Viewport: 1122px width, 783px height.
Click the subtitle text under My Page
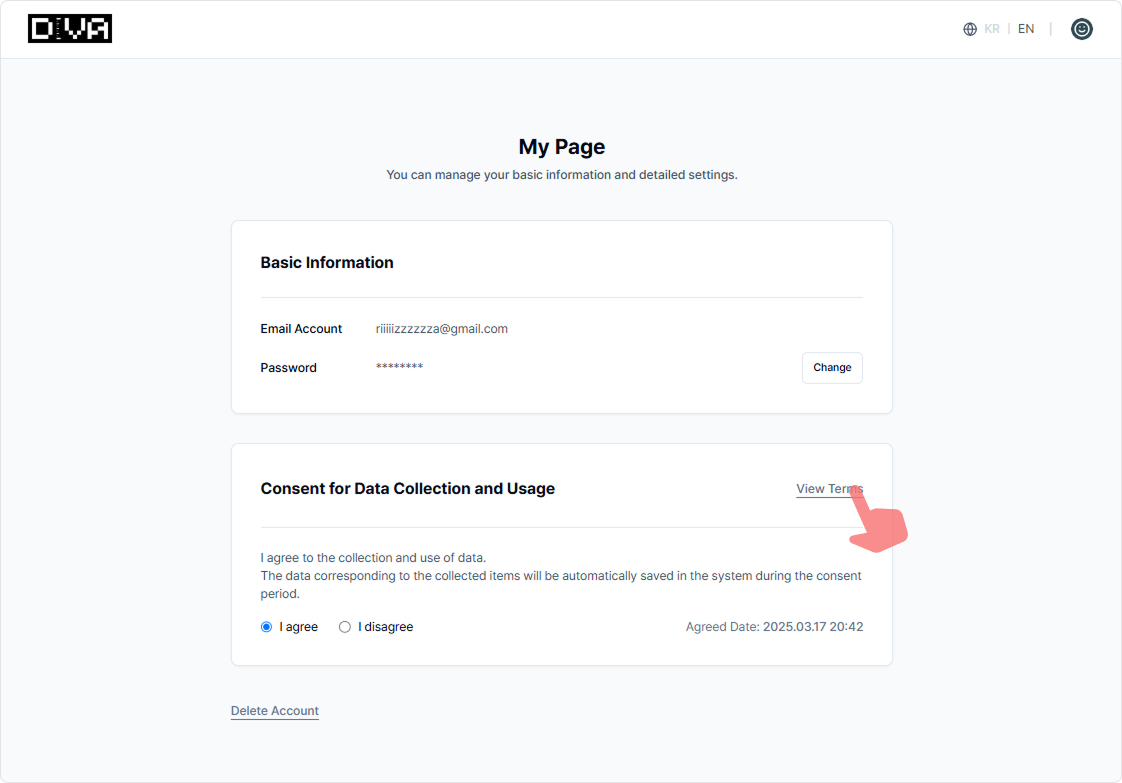(561, 175)
